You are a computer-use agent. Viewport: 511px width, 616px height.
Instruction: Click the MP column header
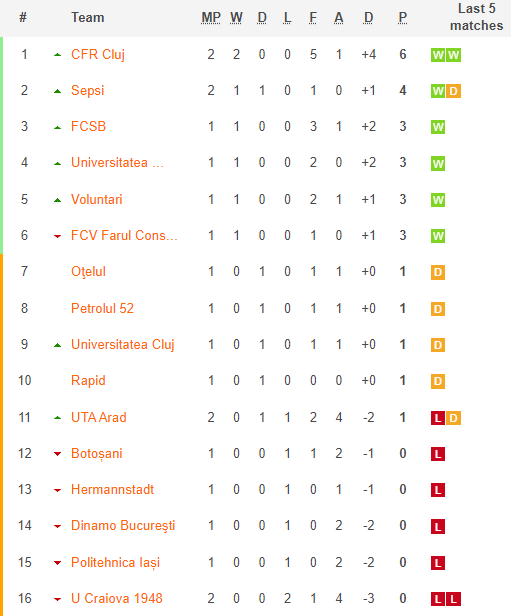tap(211, 18)
